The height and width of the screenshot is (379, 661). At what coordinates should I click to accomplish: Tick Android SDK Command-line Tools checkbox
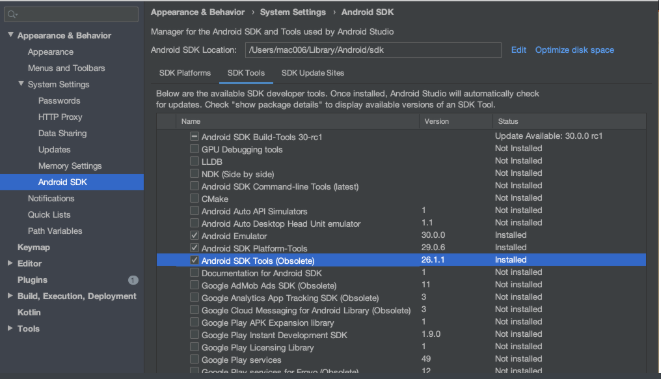(194, 186)
